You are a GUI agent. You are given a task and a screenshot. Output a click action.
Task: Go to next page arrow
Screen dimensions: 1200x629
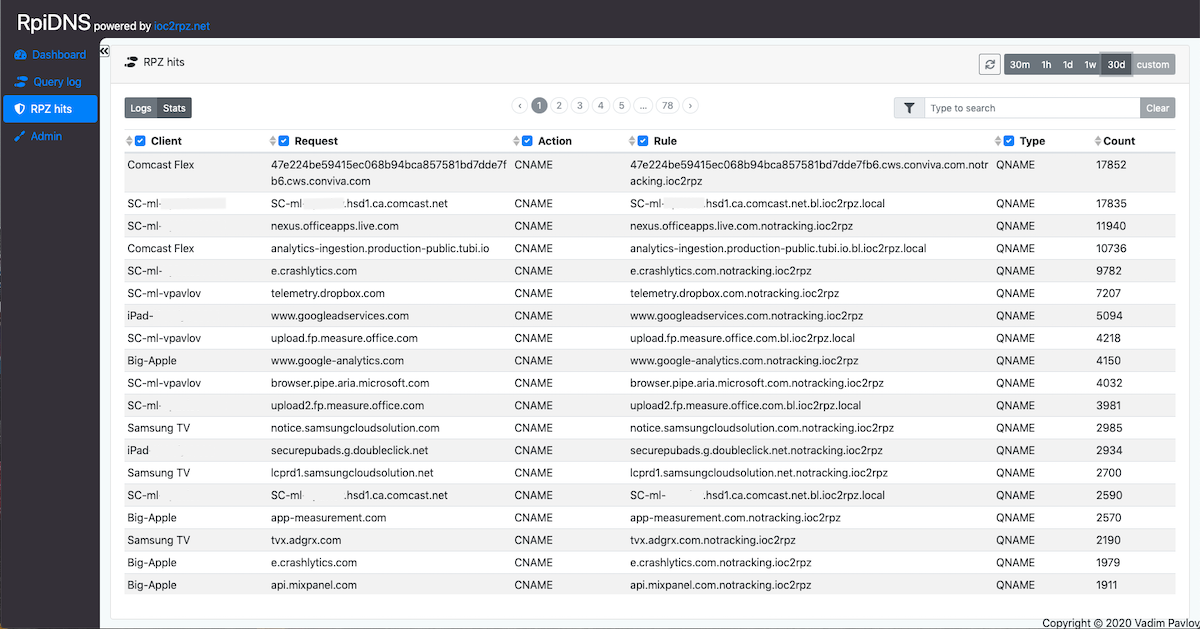690,105
